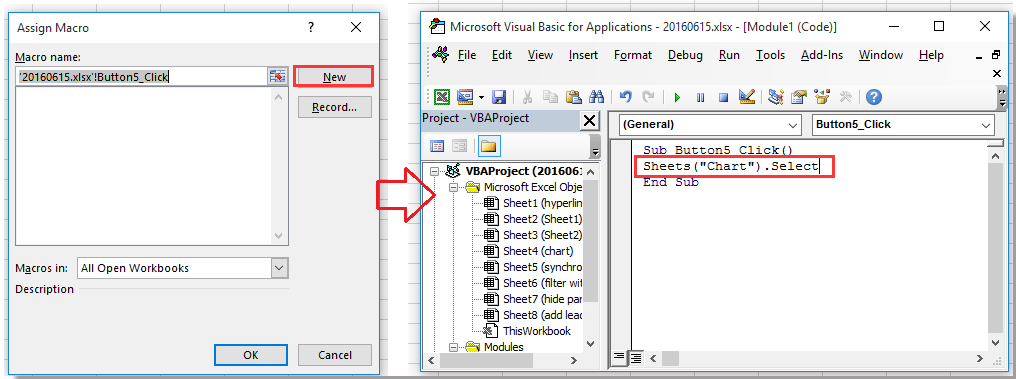The image size is (1016, 379).
Task: Click the Redo arrow icon
Action: pyautogui.click(x=648, y=97)
